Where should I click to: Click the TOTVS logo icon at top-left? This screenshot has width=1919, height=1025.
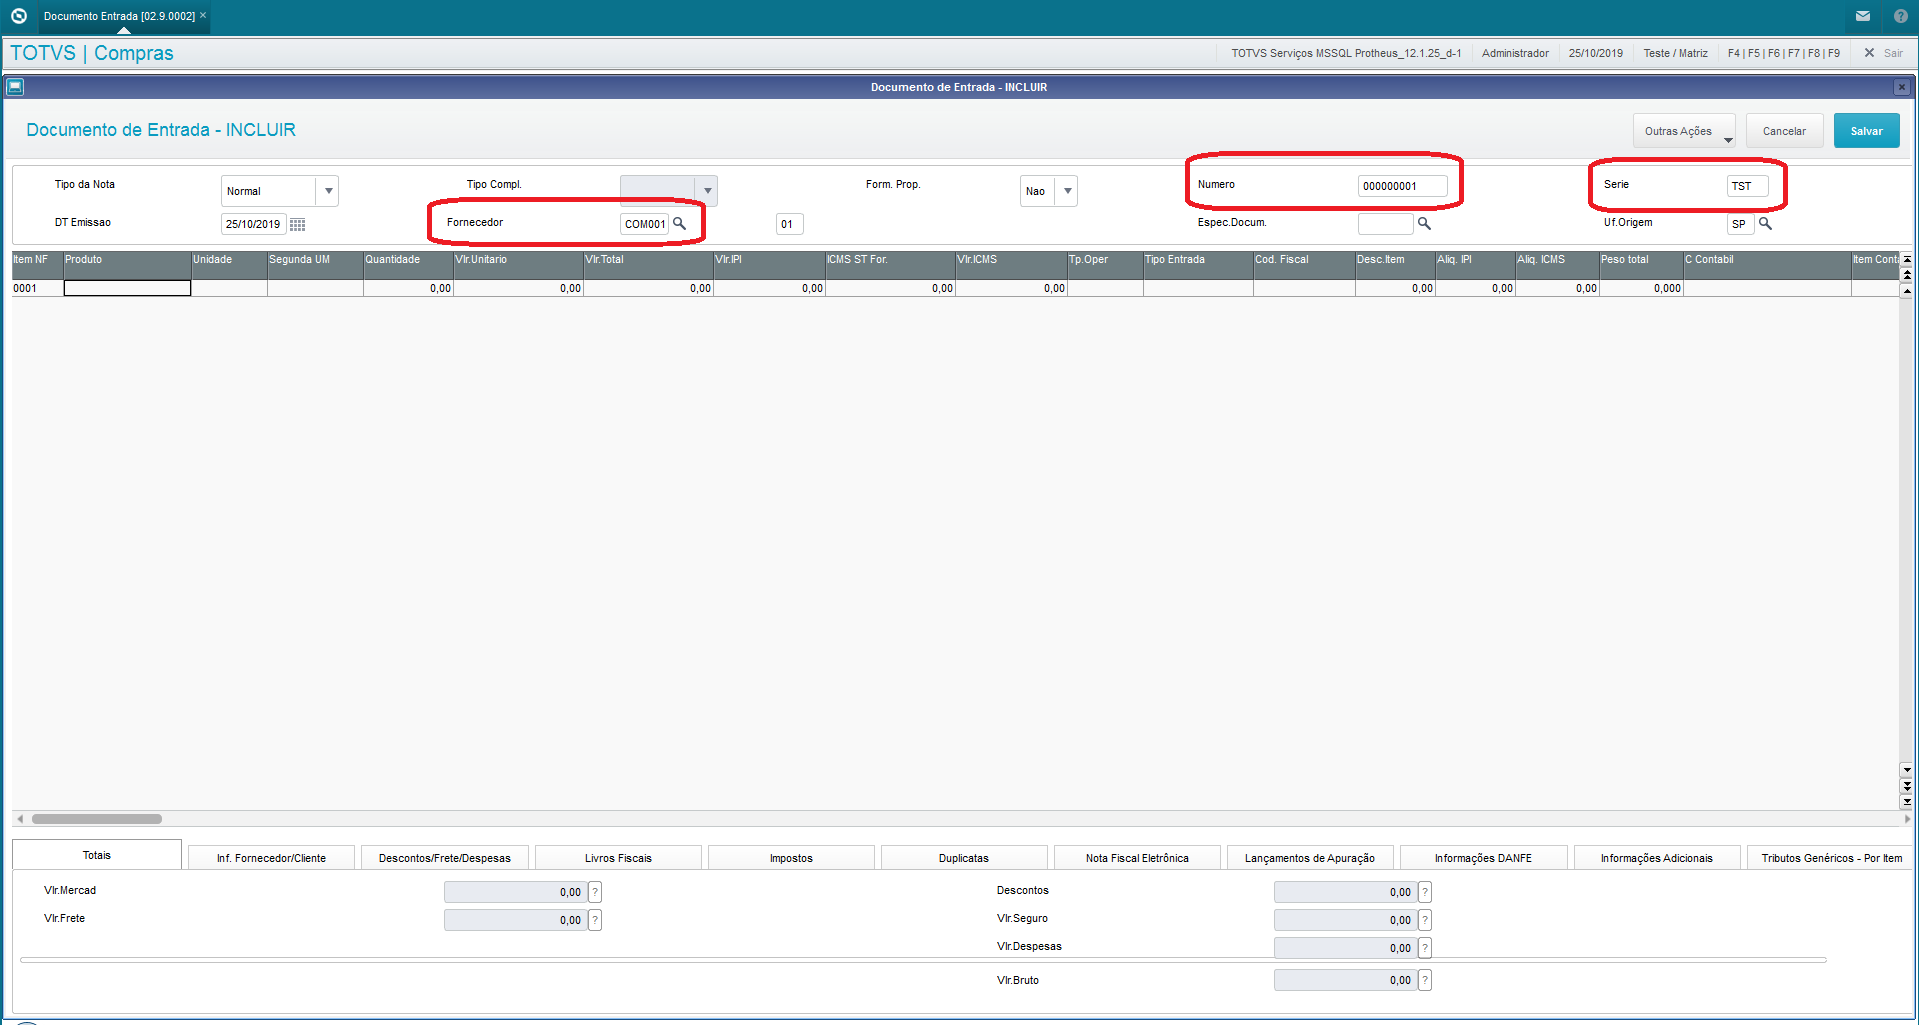pos(18,16)
